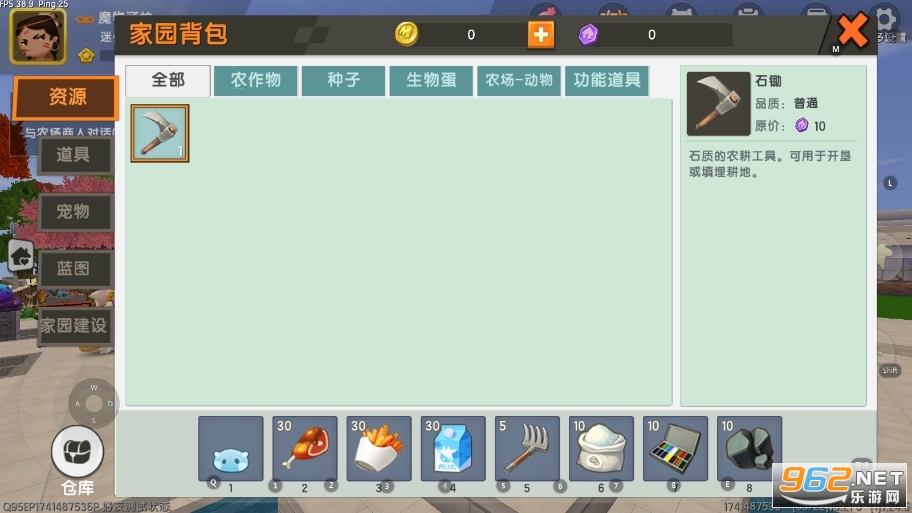The image size is (912, 513).
Task: Choose the rake tool in hotbar
Action: click(527, 449)
